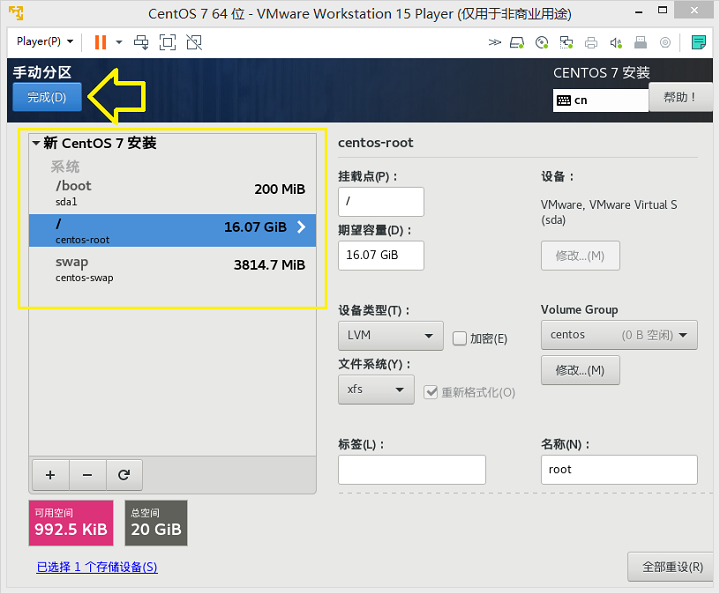Remove selected mount point with minus button
The height and width of the screenshot is (594, 720).
pyautogui.click(x=88, y=475)
